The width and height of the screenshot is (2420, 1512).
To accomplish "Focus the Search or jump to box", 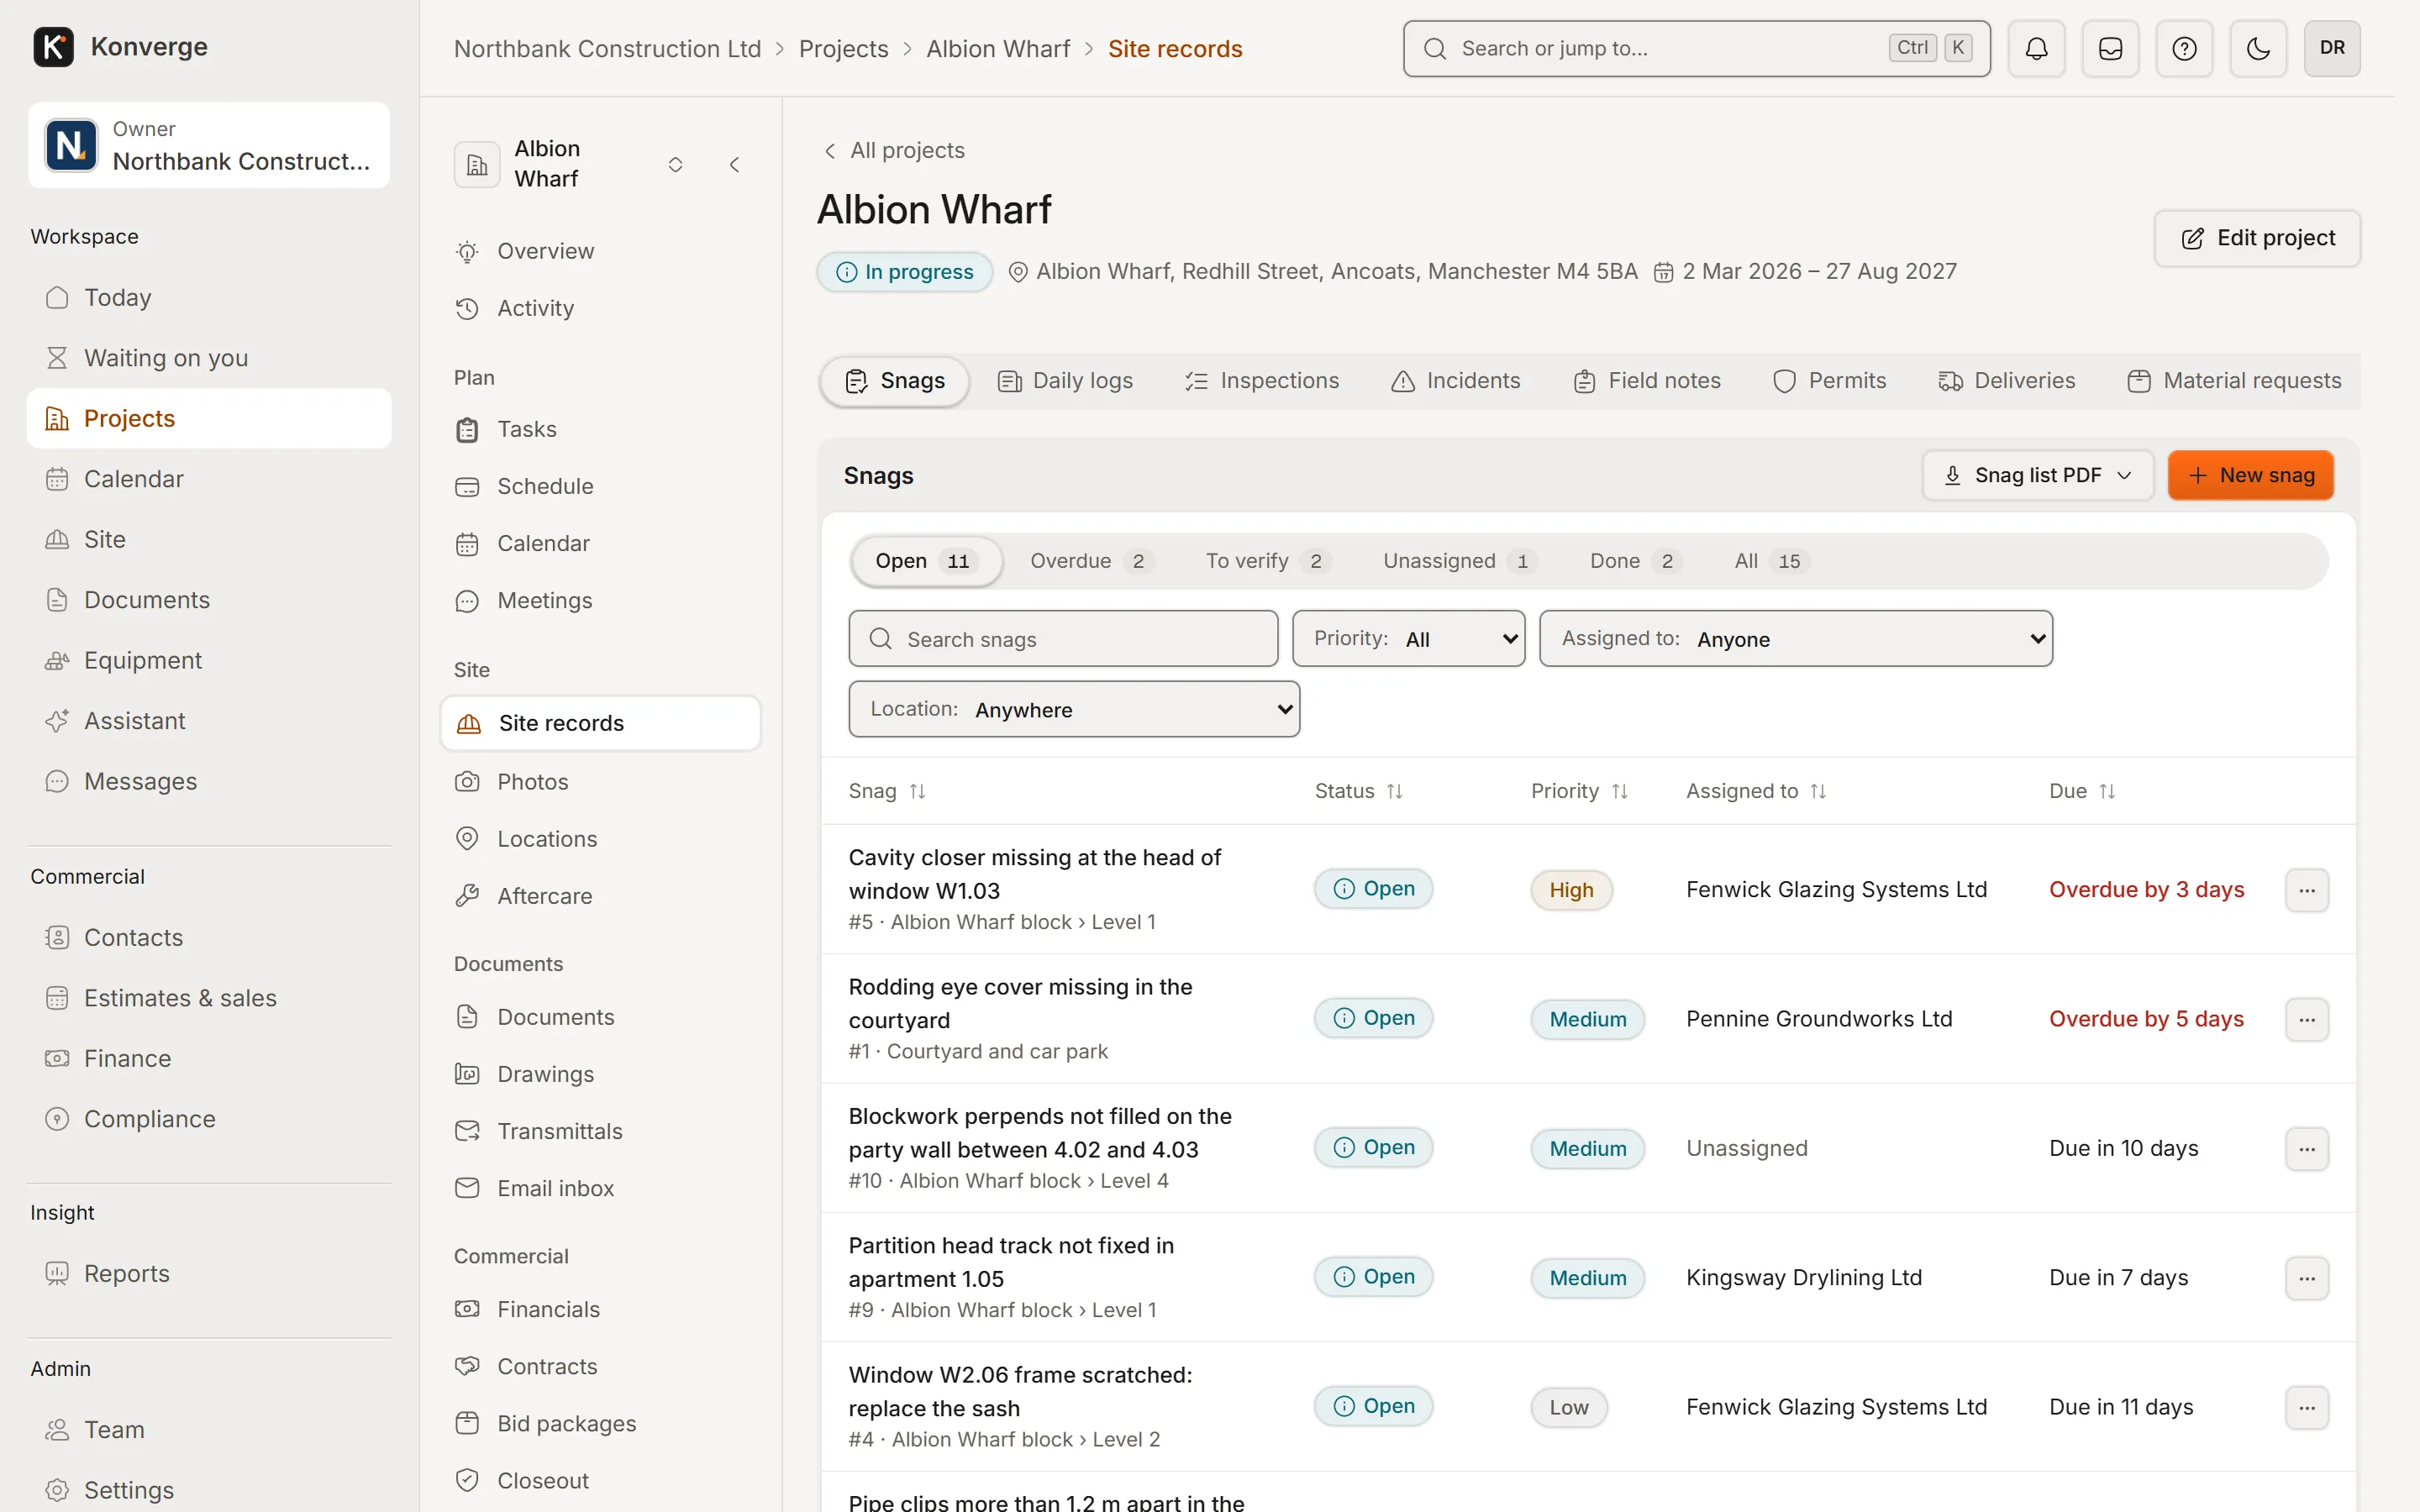I will click(x=1696, y=48).
